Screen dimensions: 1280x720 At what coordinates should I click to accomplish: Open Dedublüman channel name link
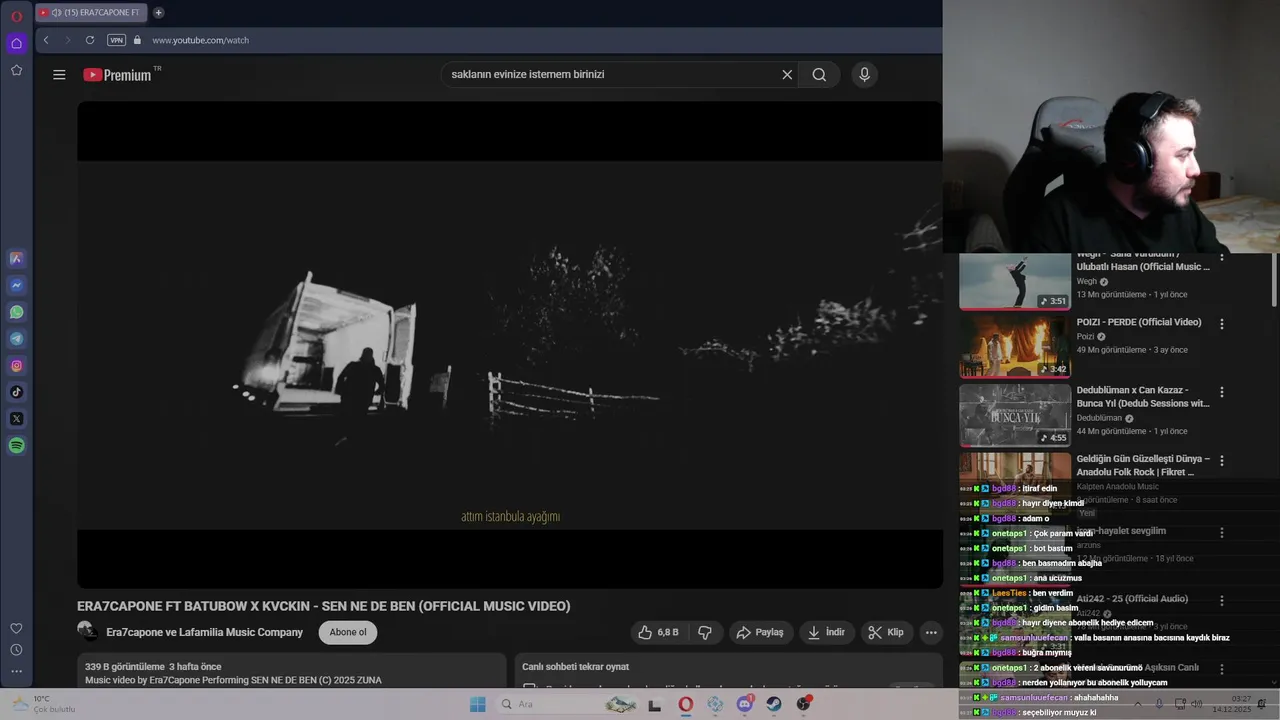[1099, 418]
